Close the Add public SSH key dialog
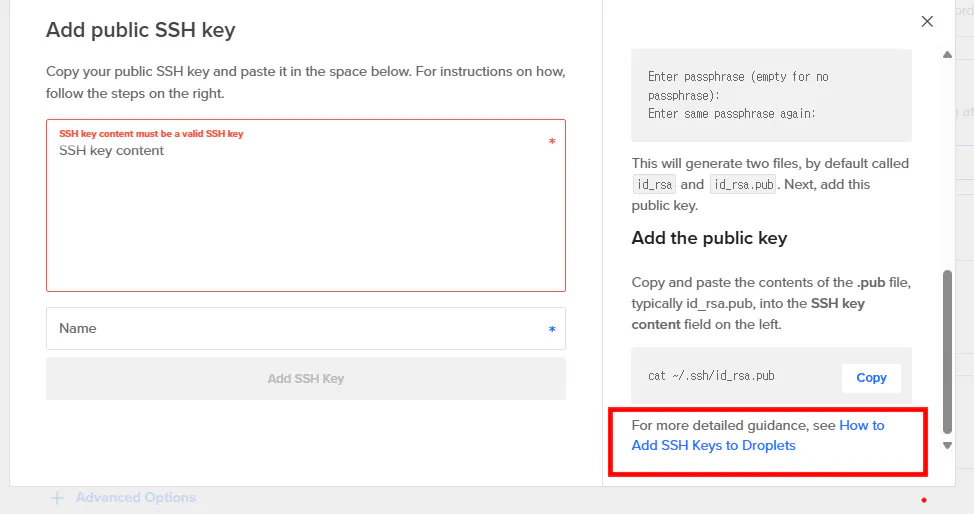The image size is (974, 514). 927,22
